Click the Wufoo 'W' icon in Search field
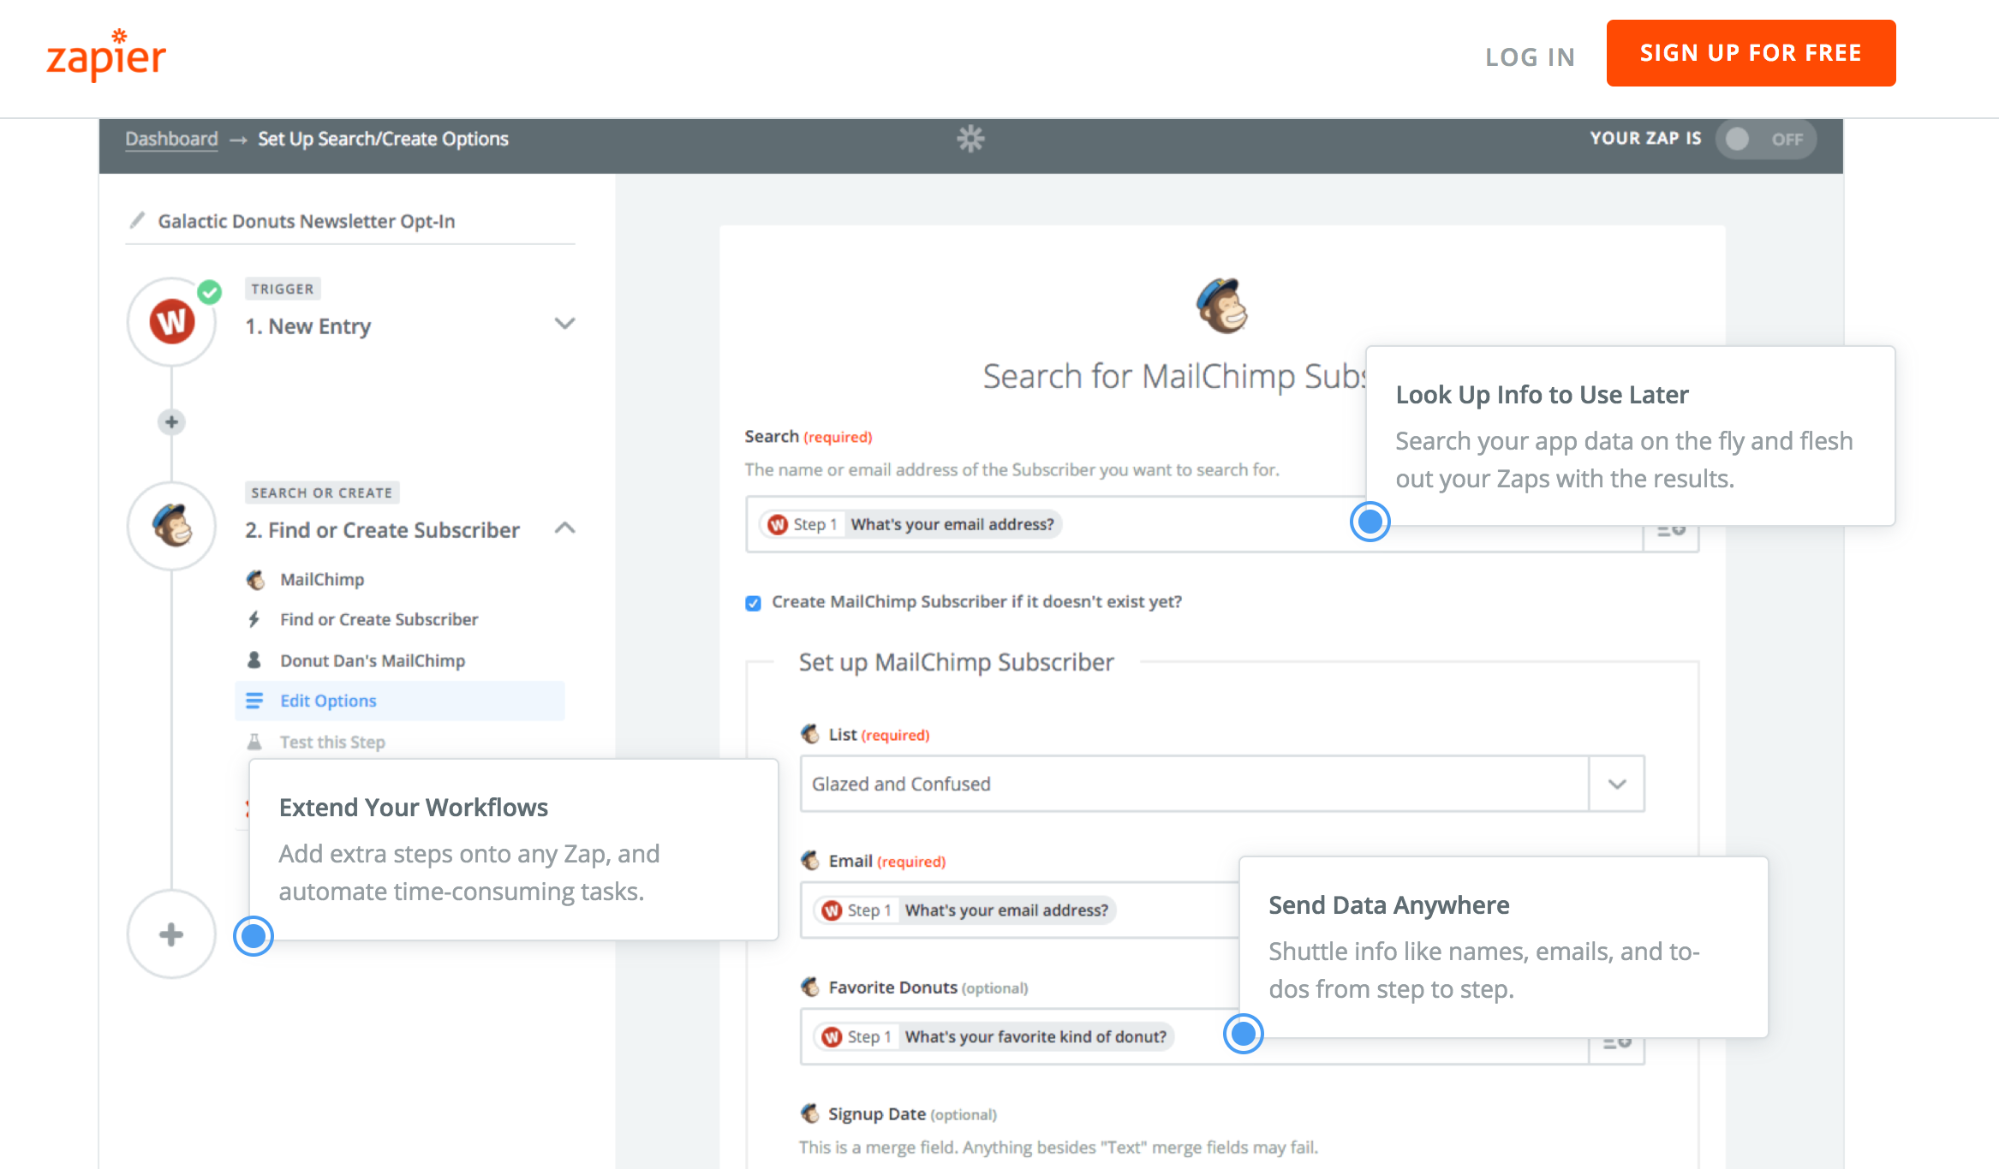Image resolution: width=1999 pixels, height=1170 pixels. (777, 524)
